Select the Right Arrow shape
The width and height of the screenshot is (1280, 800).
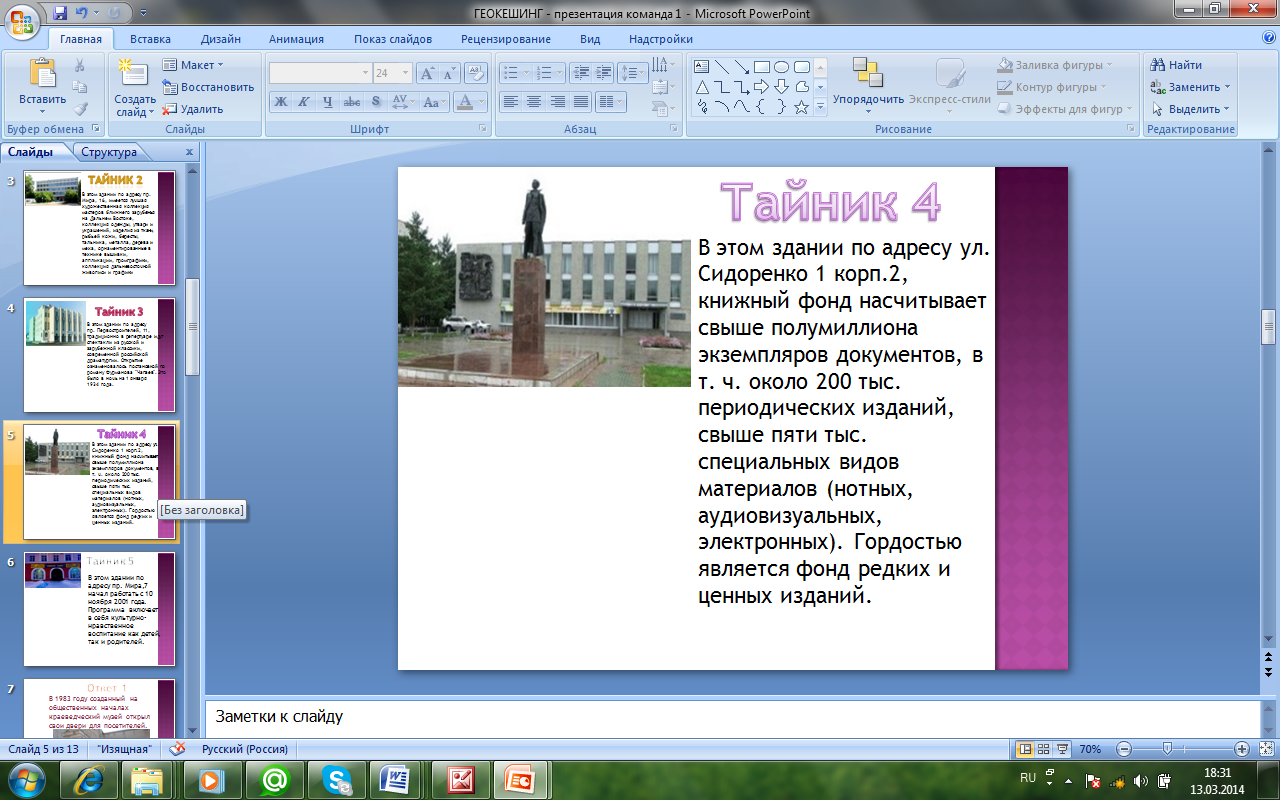point(762,87)
